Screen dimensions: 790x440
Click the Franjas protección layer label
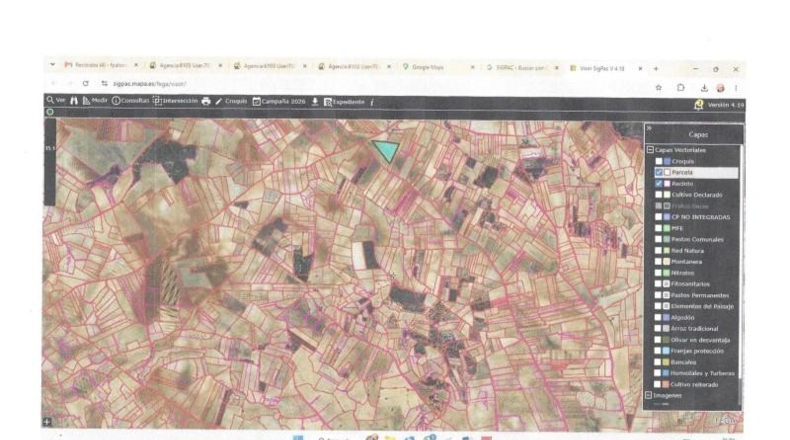tap(697, 351)
